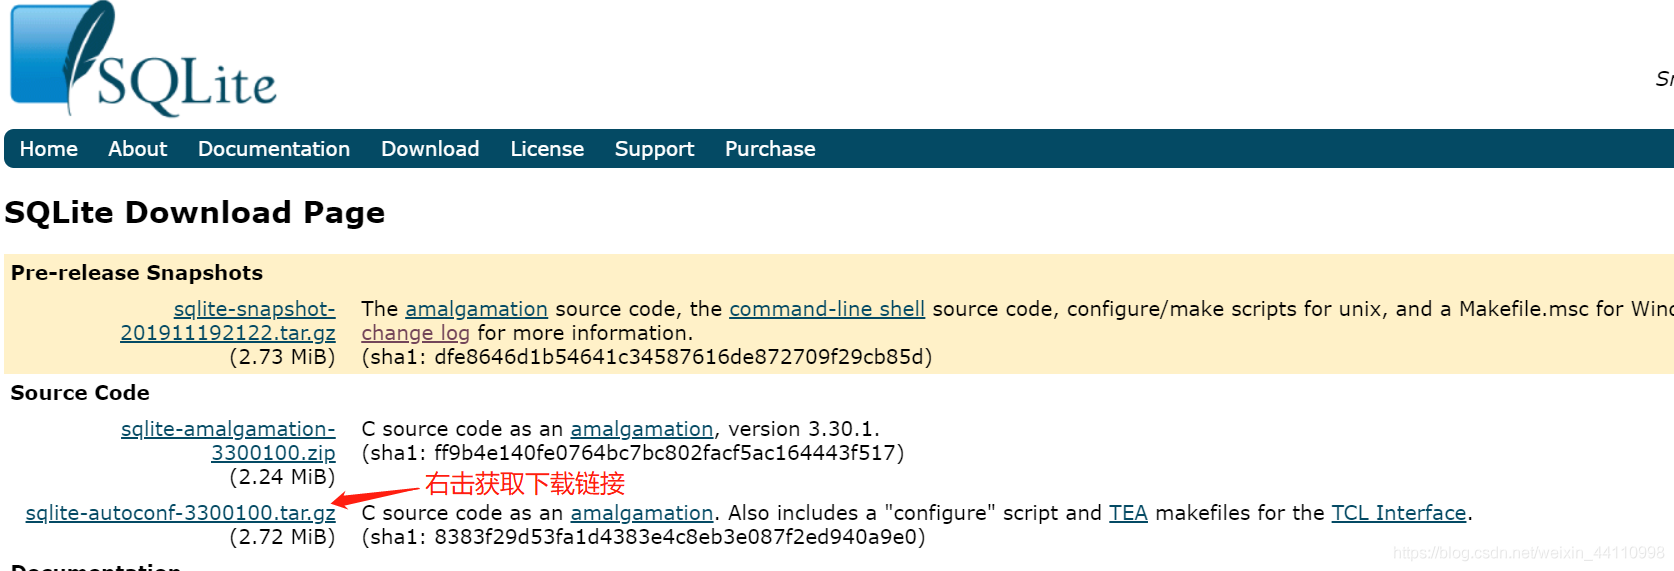1674x571 pixels.
Task: Open the change log link
Action: click(x=415, y=333)
